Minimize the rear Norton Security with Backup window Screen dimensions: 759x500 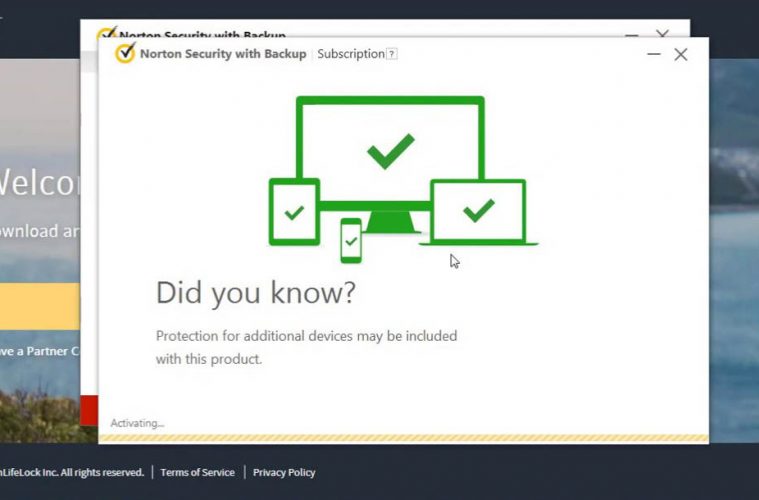coord(631,35)
